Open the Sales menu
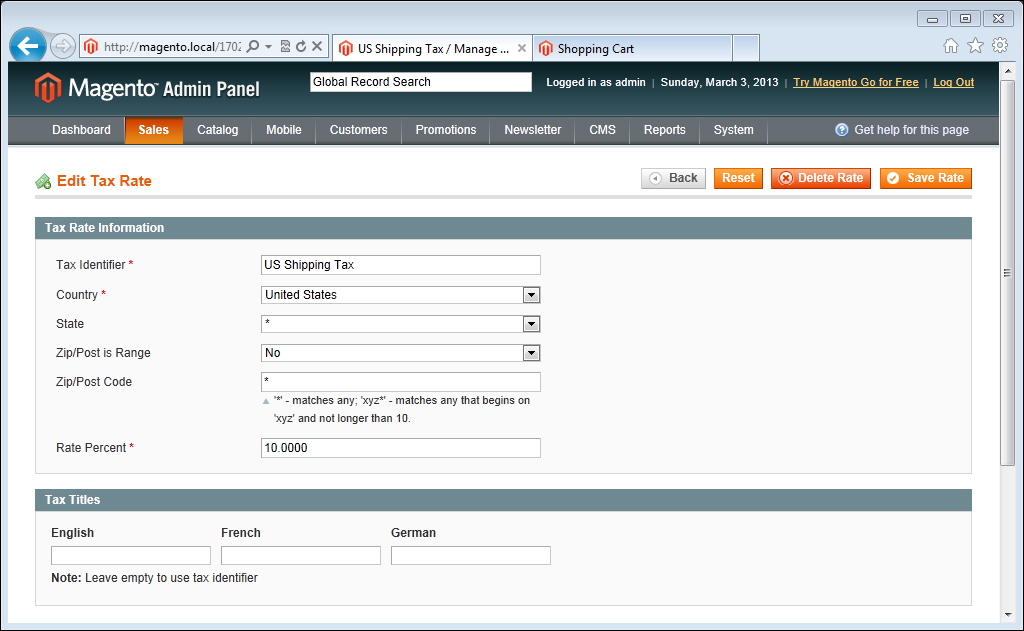Screen dimensions: 1024x631 154,130
